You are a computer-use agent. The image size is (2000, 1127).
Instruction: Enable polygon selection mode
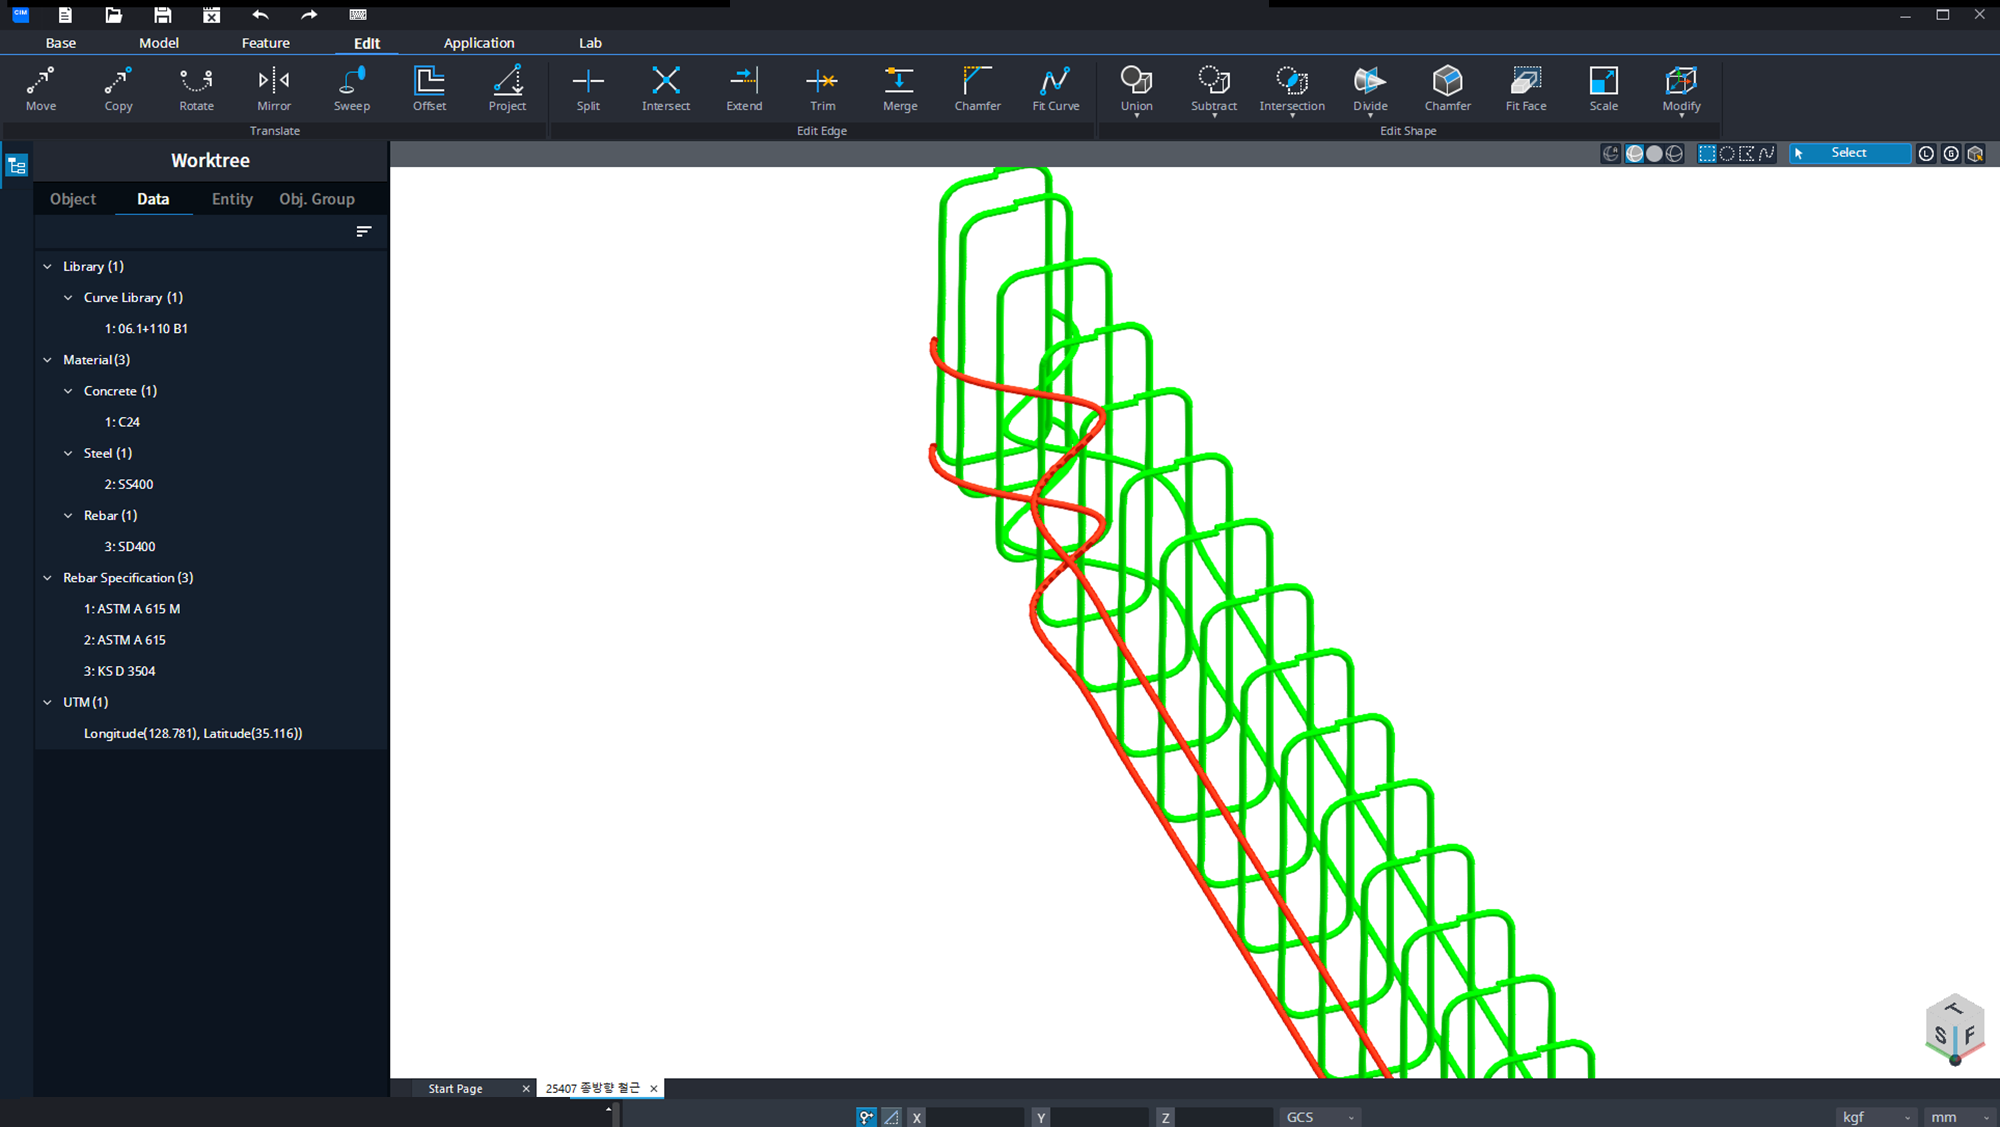tap(1747, 153)
